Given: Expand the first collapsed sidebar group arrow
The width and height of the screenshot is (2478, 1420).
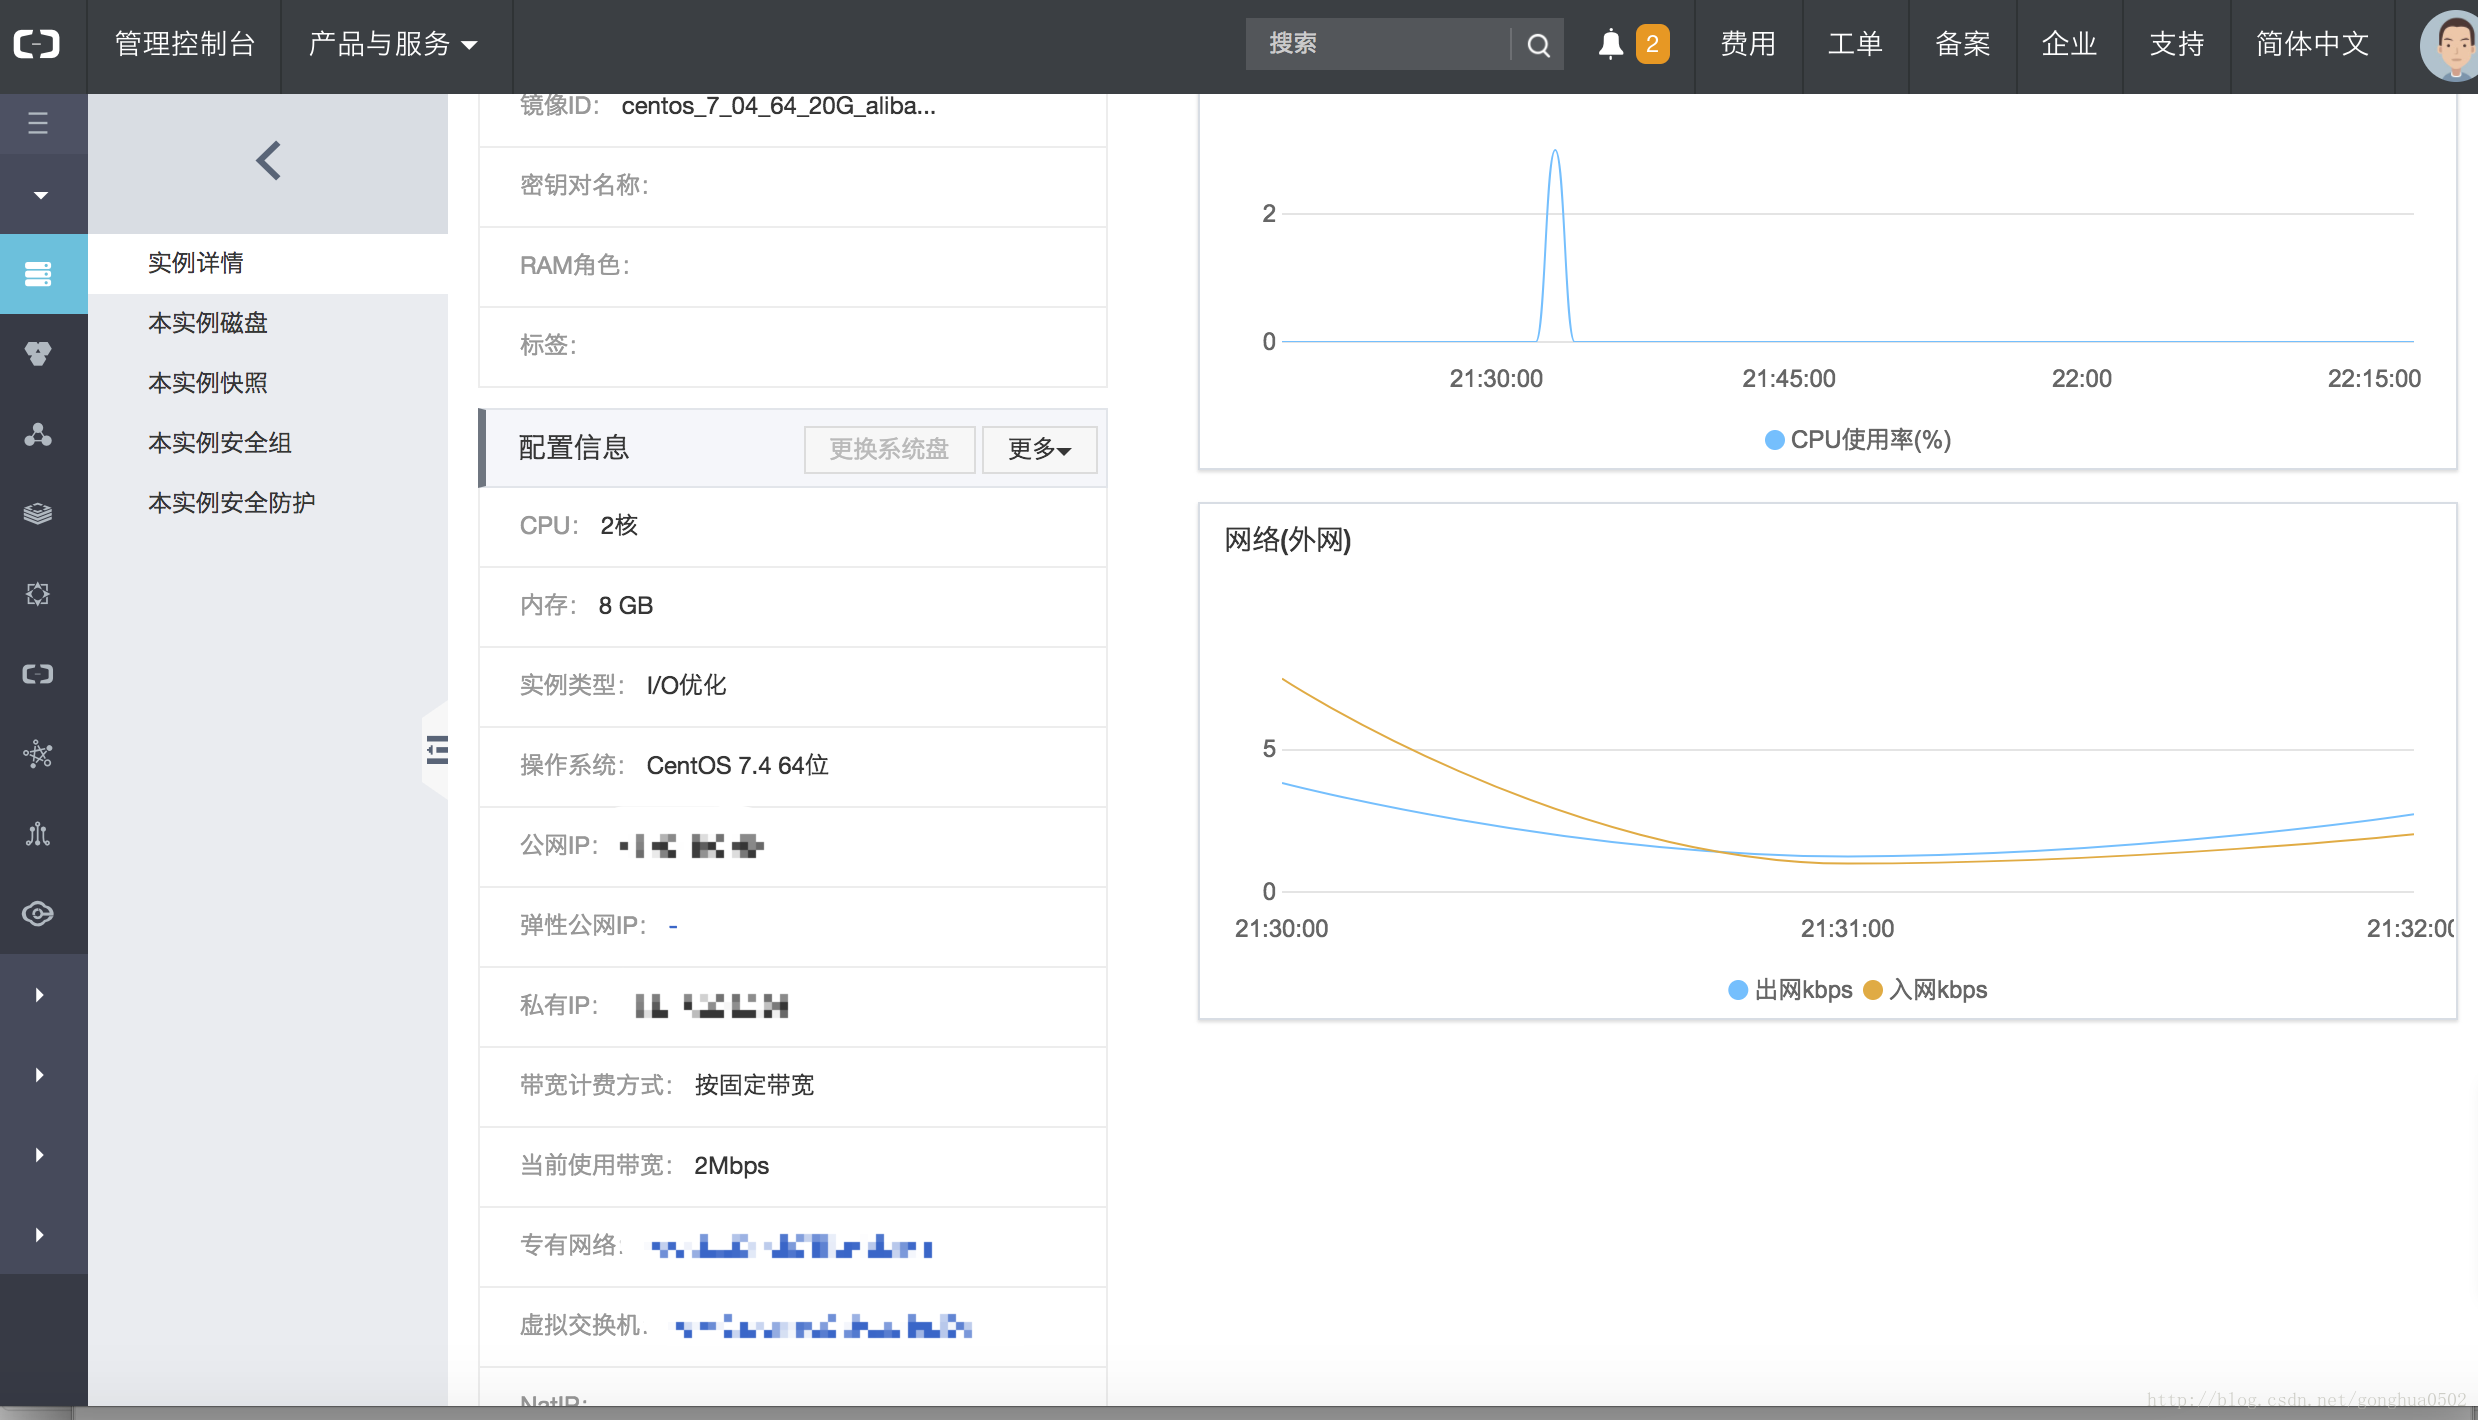Looking at the screenshot, I should 39,995.
